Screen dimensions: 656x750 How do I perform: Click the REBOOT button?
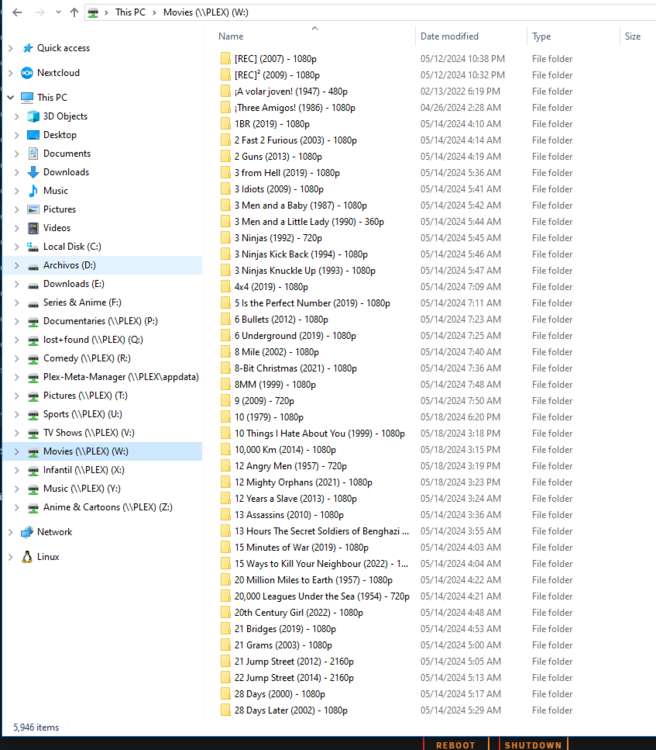click(456, 744)
